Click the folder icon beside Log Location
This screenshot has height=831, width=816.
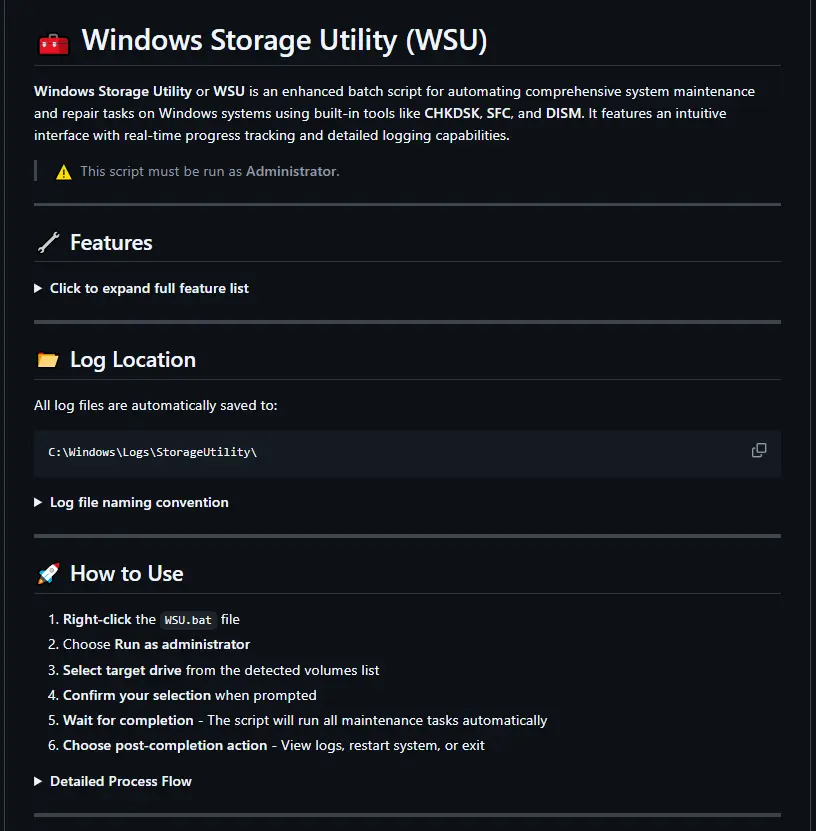(x=47, y=359)
